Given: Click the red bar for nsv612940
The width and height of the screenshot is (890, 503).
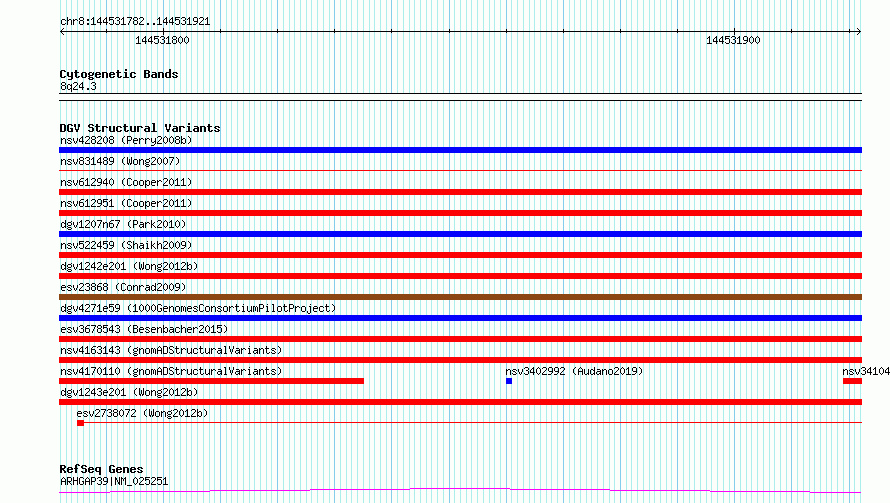Looking at the screenshot, I should click(460, 192).
